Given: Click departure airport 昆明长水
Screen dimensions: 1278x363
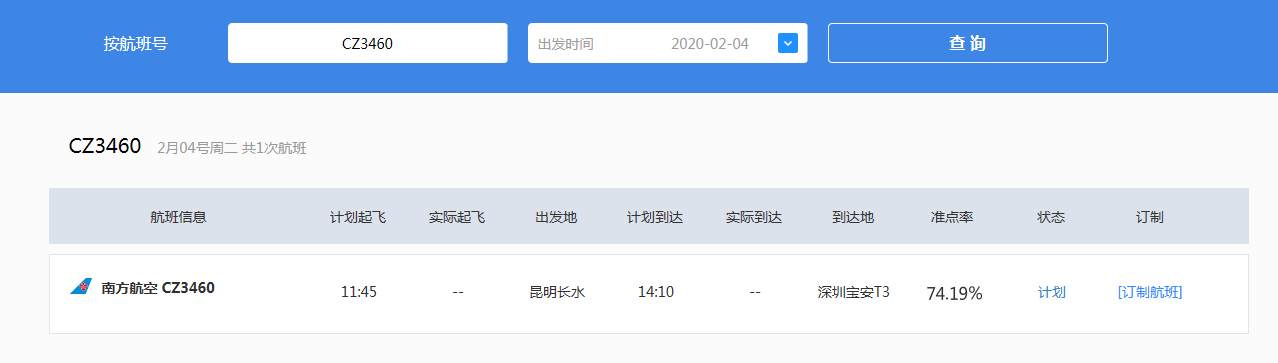Looking at the screenshot, I should point(557,292).
